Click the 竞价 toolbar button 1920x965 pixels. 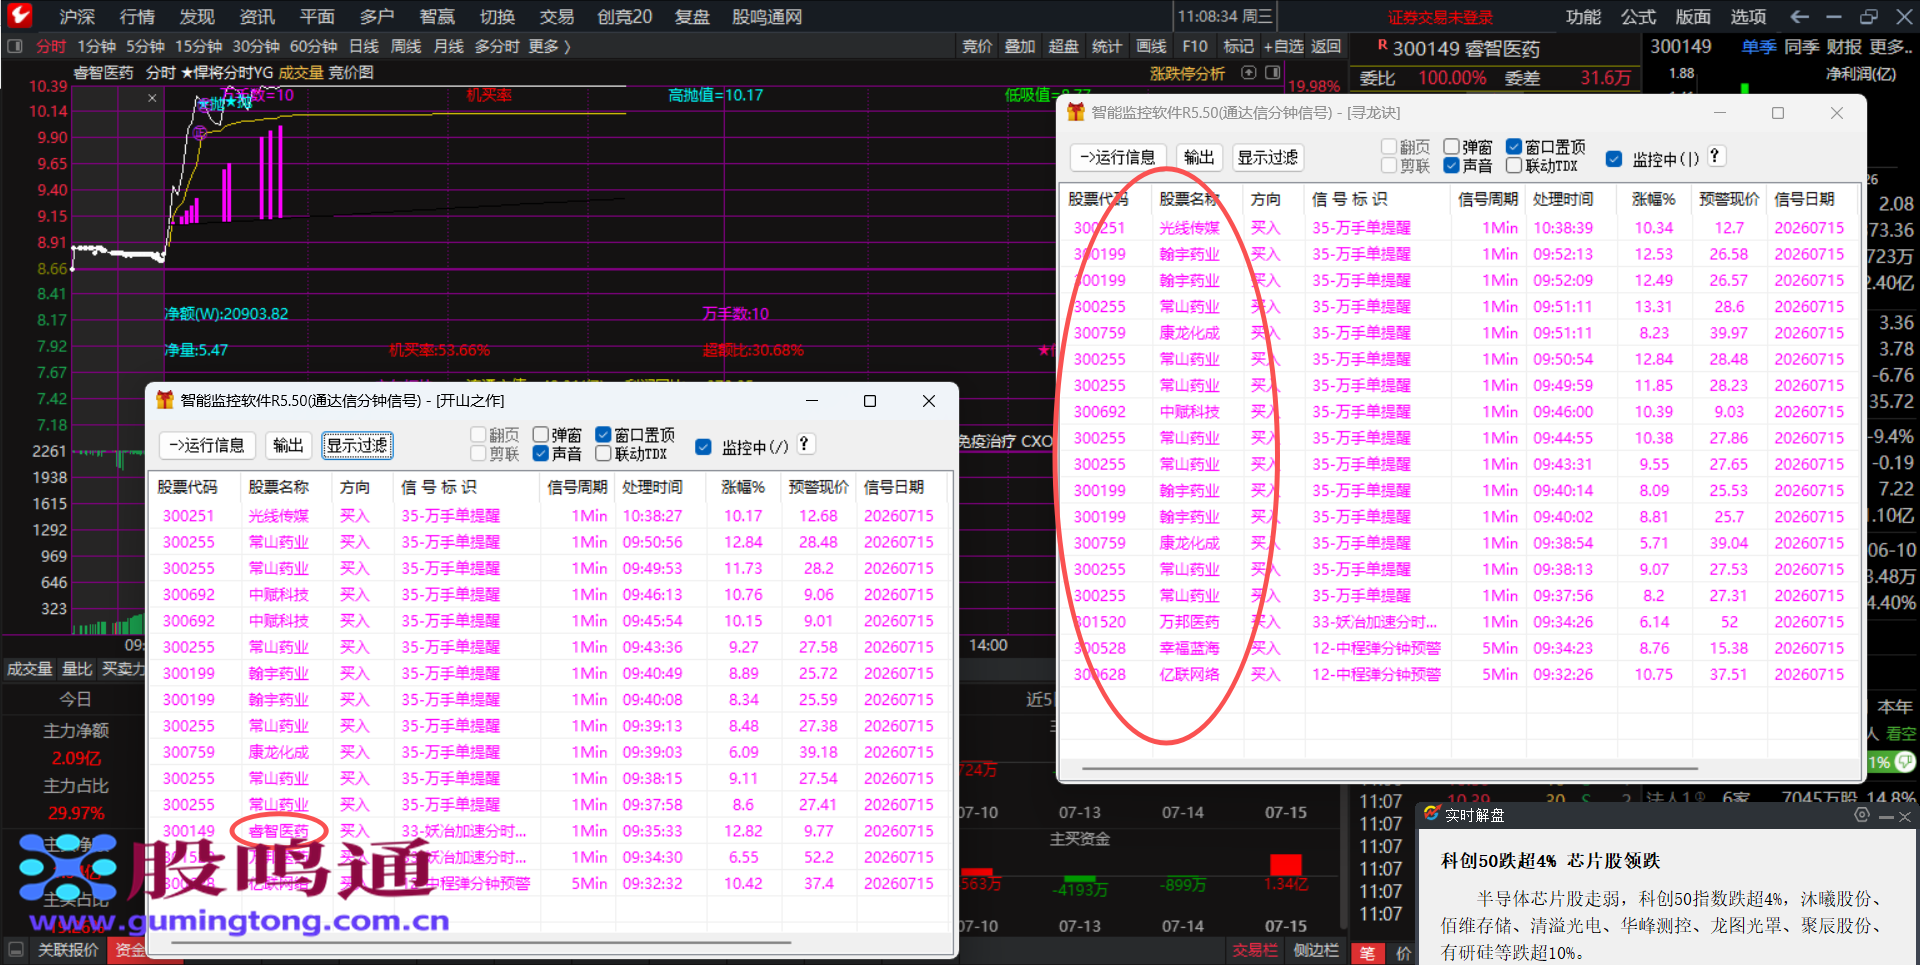[977, 46]
